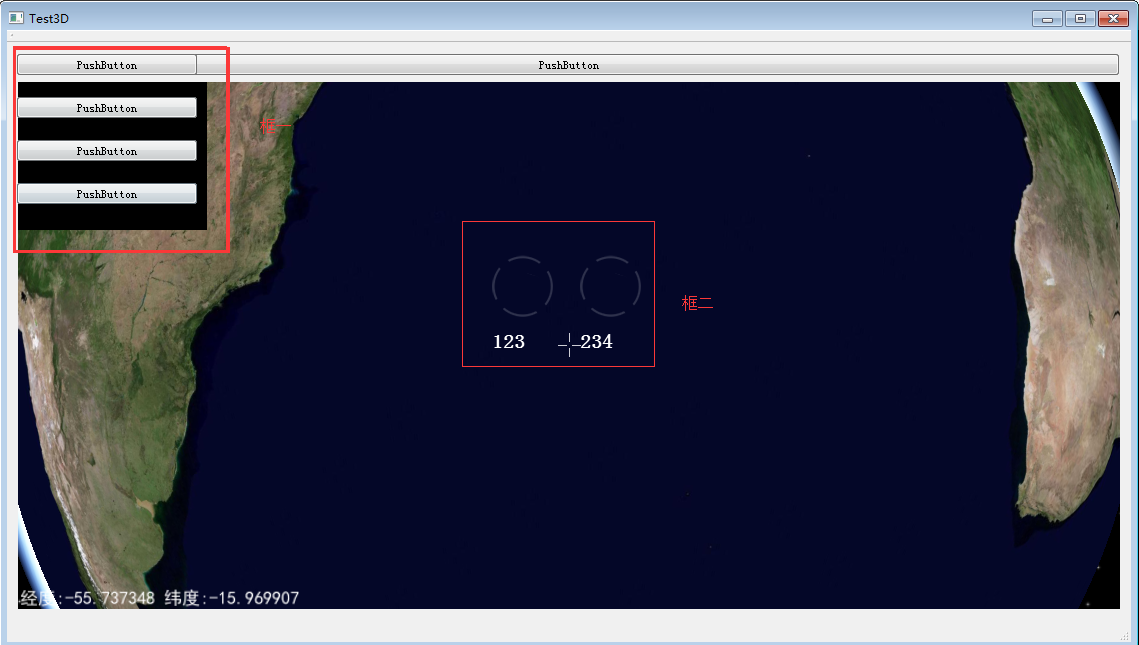Select the dashed circle above 234

coord(610,286)
